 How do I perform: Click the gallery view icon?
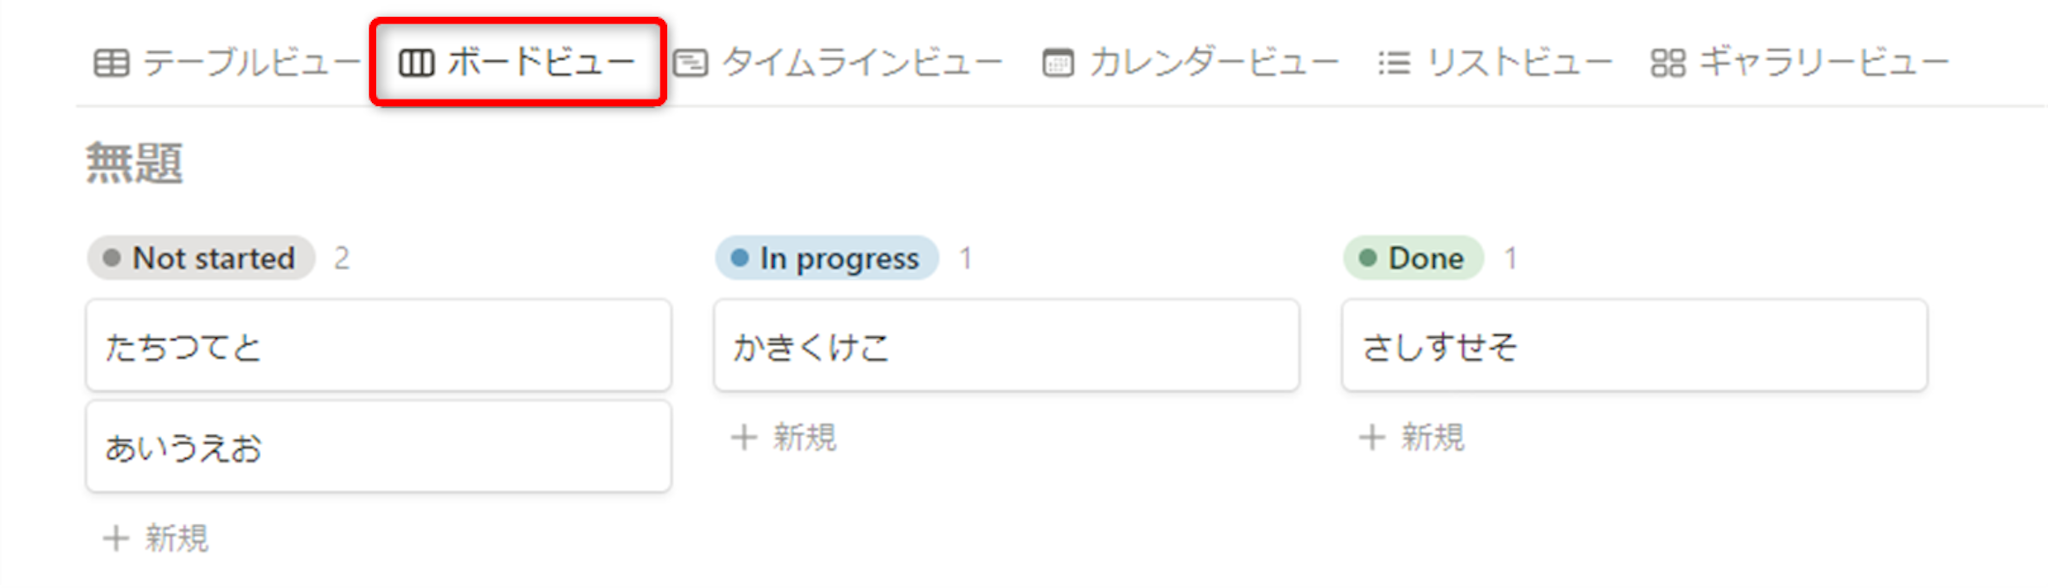(x=1667, y=64)
